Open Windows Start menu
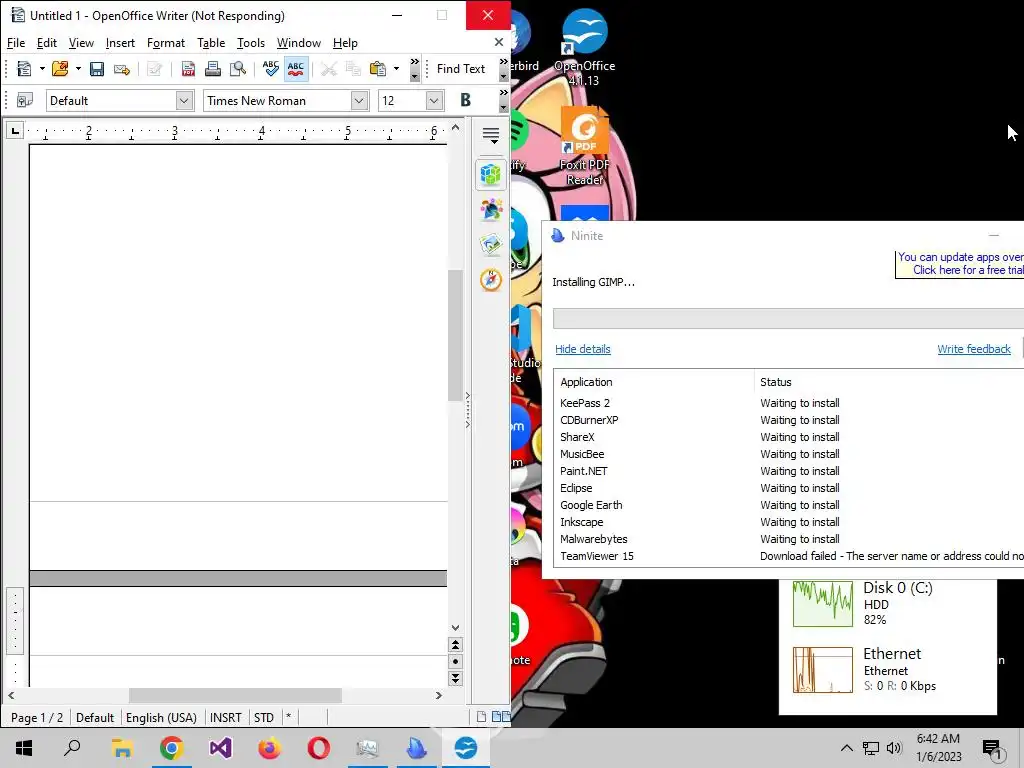 tap(24, 748)
